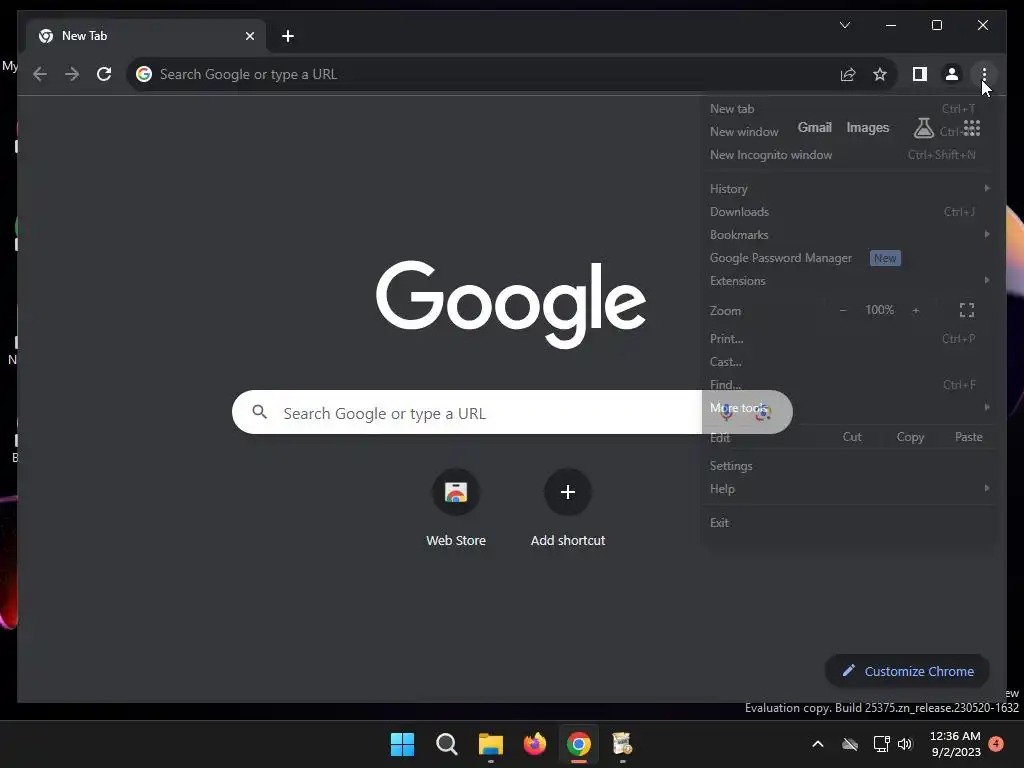Open the Chrome three-dot menu button
Viewport: 1024px width, 768px height.
984,74
